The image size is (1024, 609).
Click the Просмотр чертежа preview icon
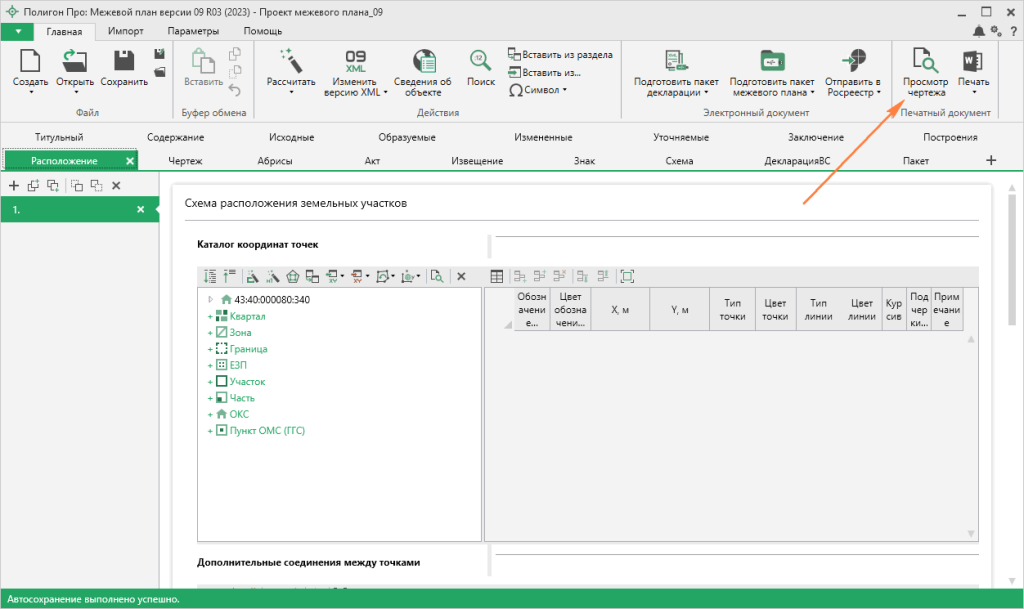click(925, 60)
